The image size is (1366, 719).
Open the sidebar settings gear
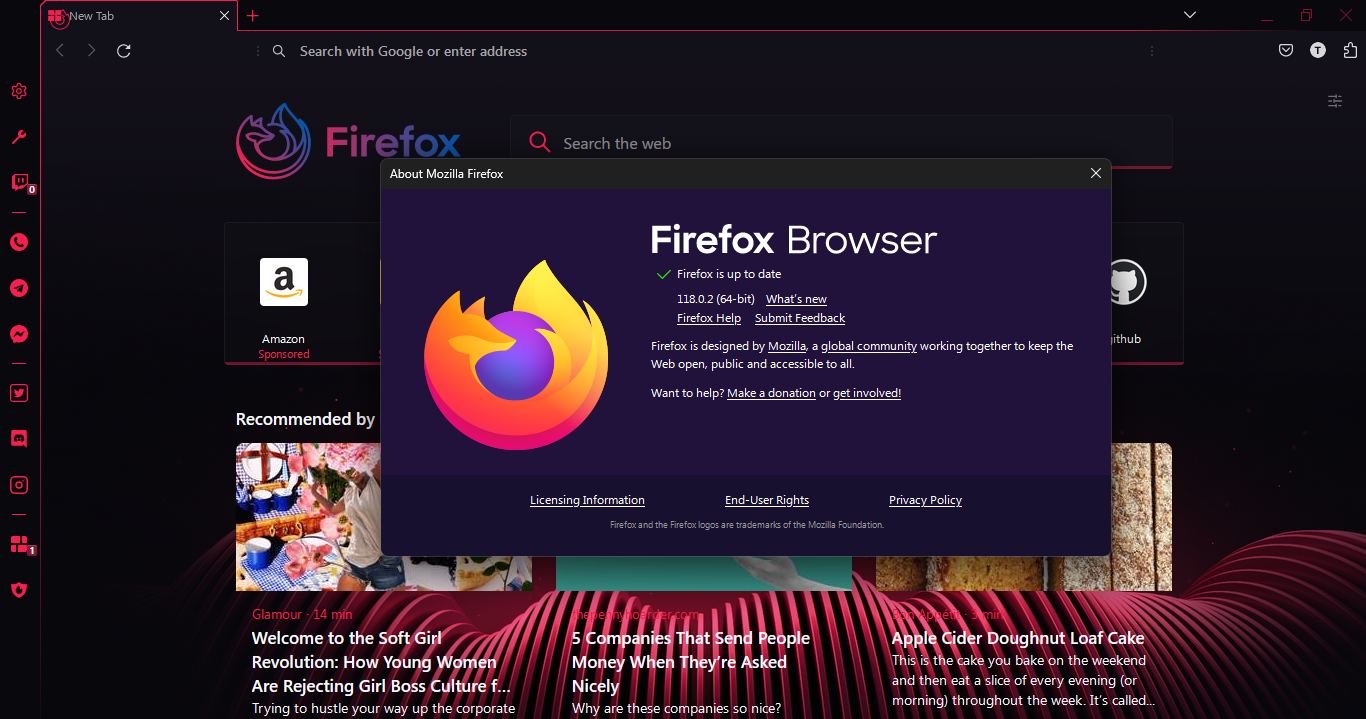[19, 91]
